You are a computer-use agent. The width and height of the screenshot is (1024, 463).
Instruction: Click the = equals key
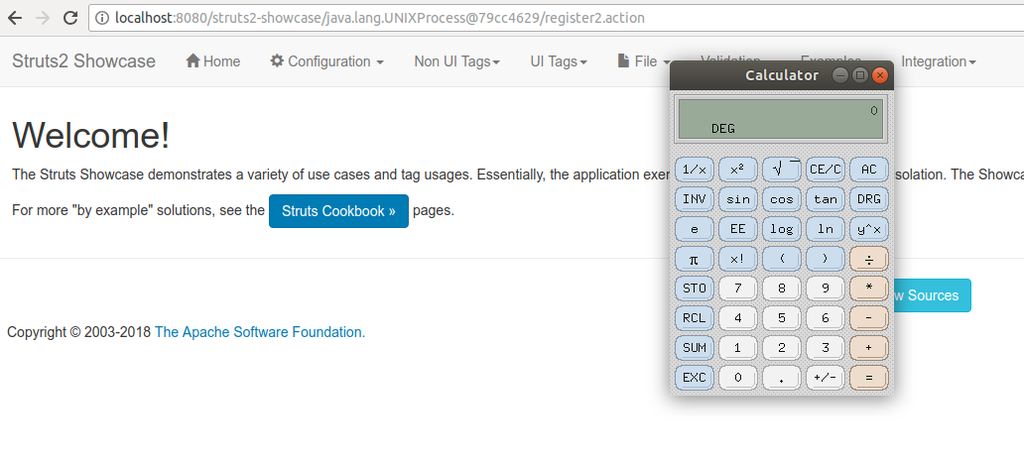pyautogui.click(x=869, y=377)
